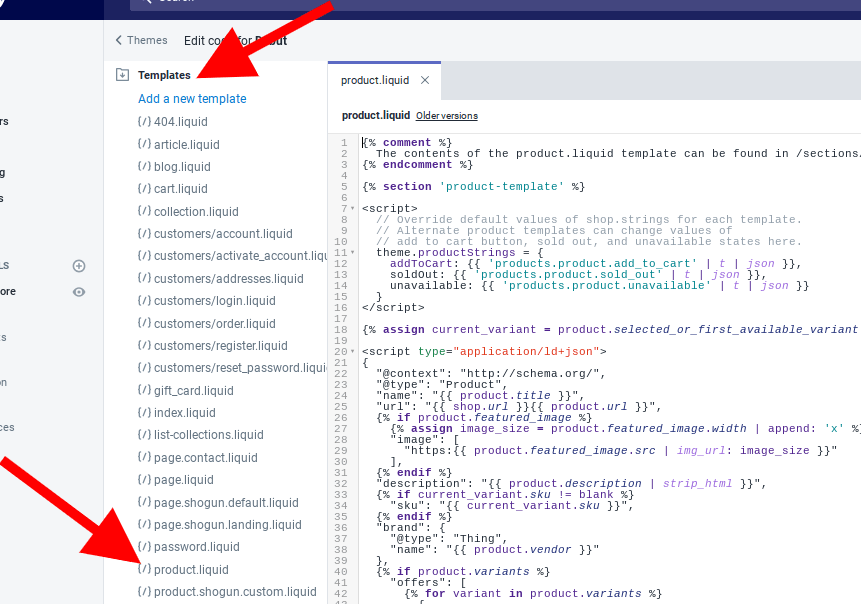
Task: Open page.shogun.landing.liquid template
Action: [220, 525]
